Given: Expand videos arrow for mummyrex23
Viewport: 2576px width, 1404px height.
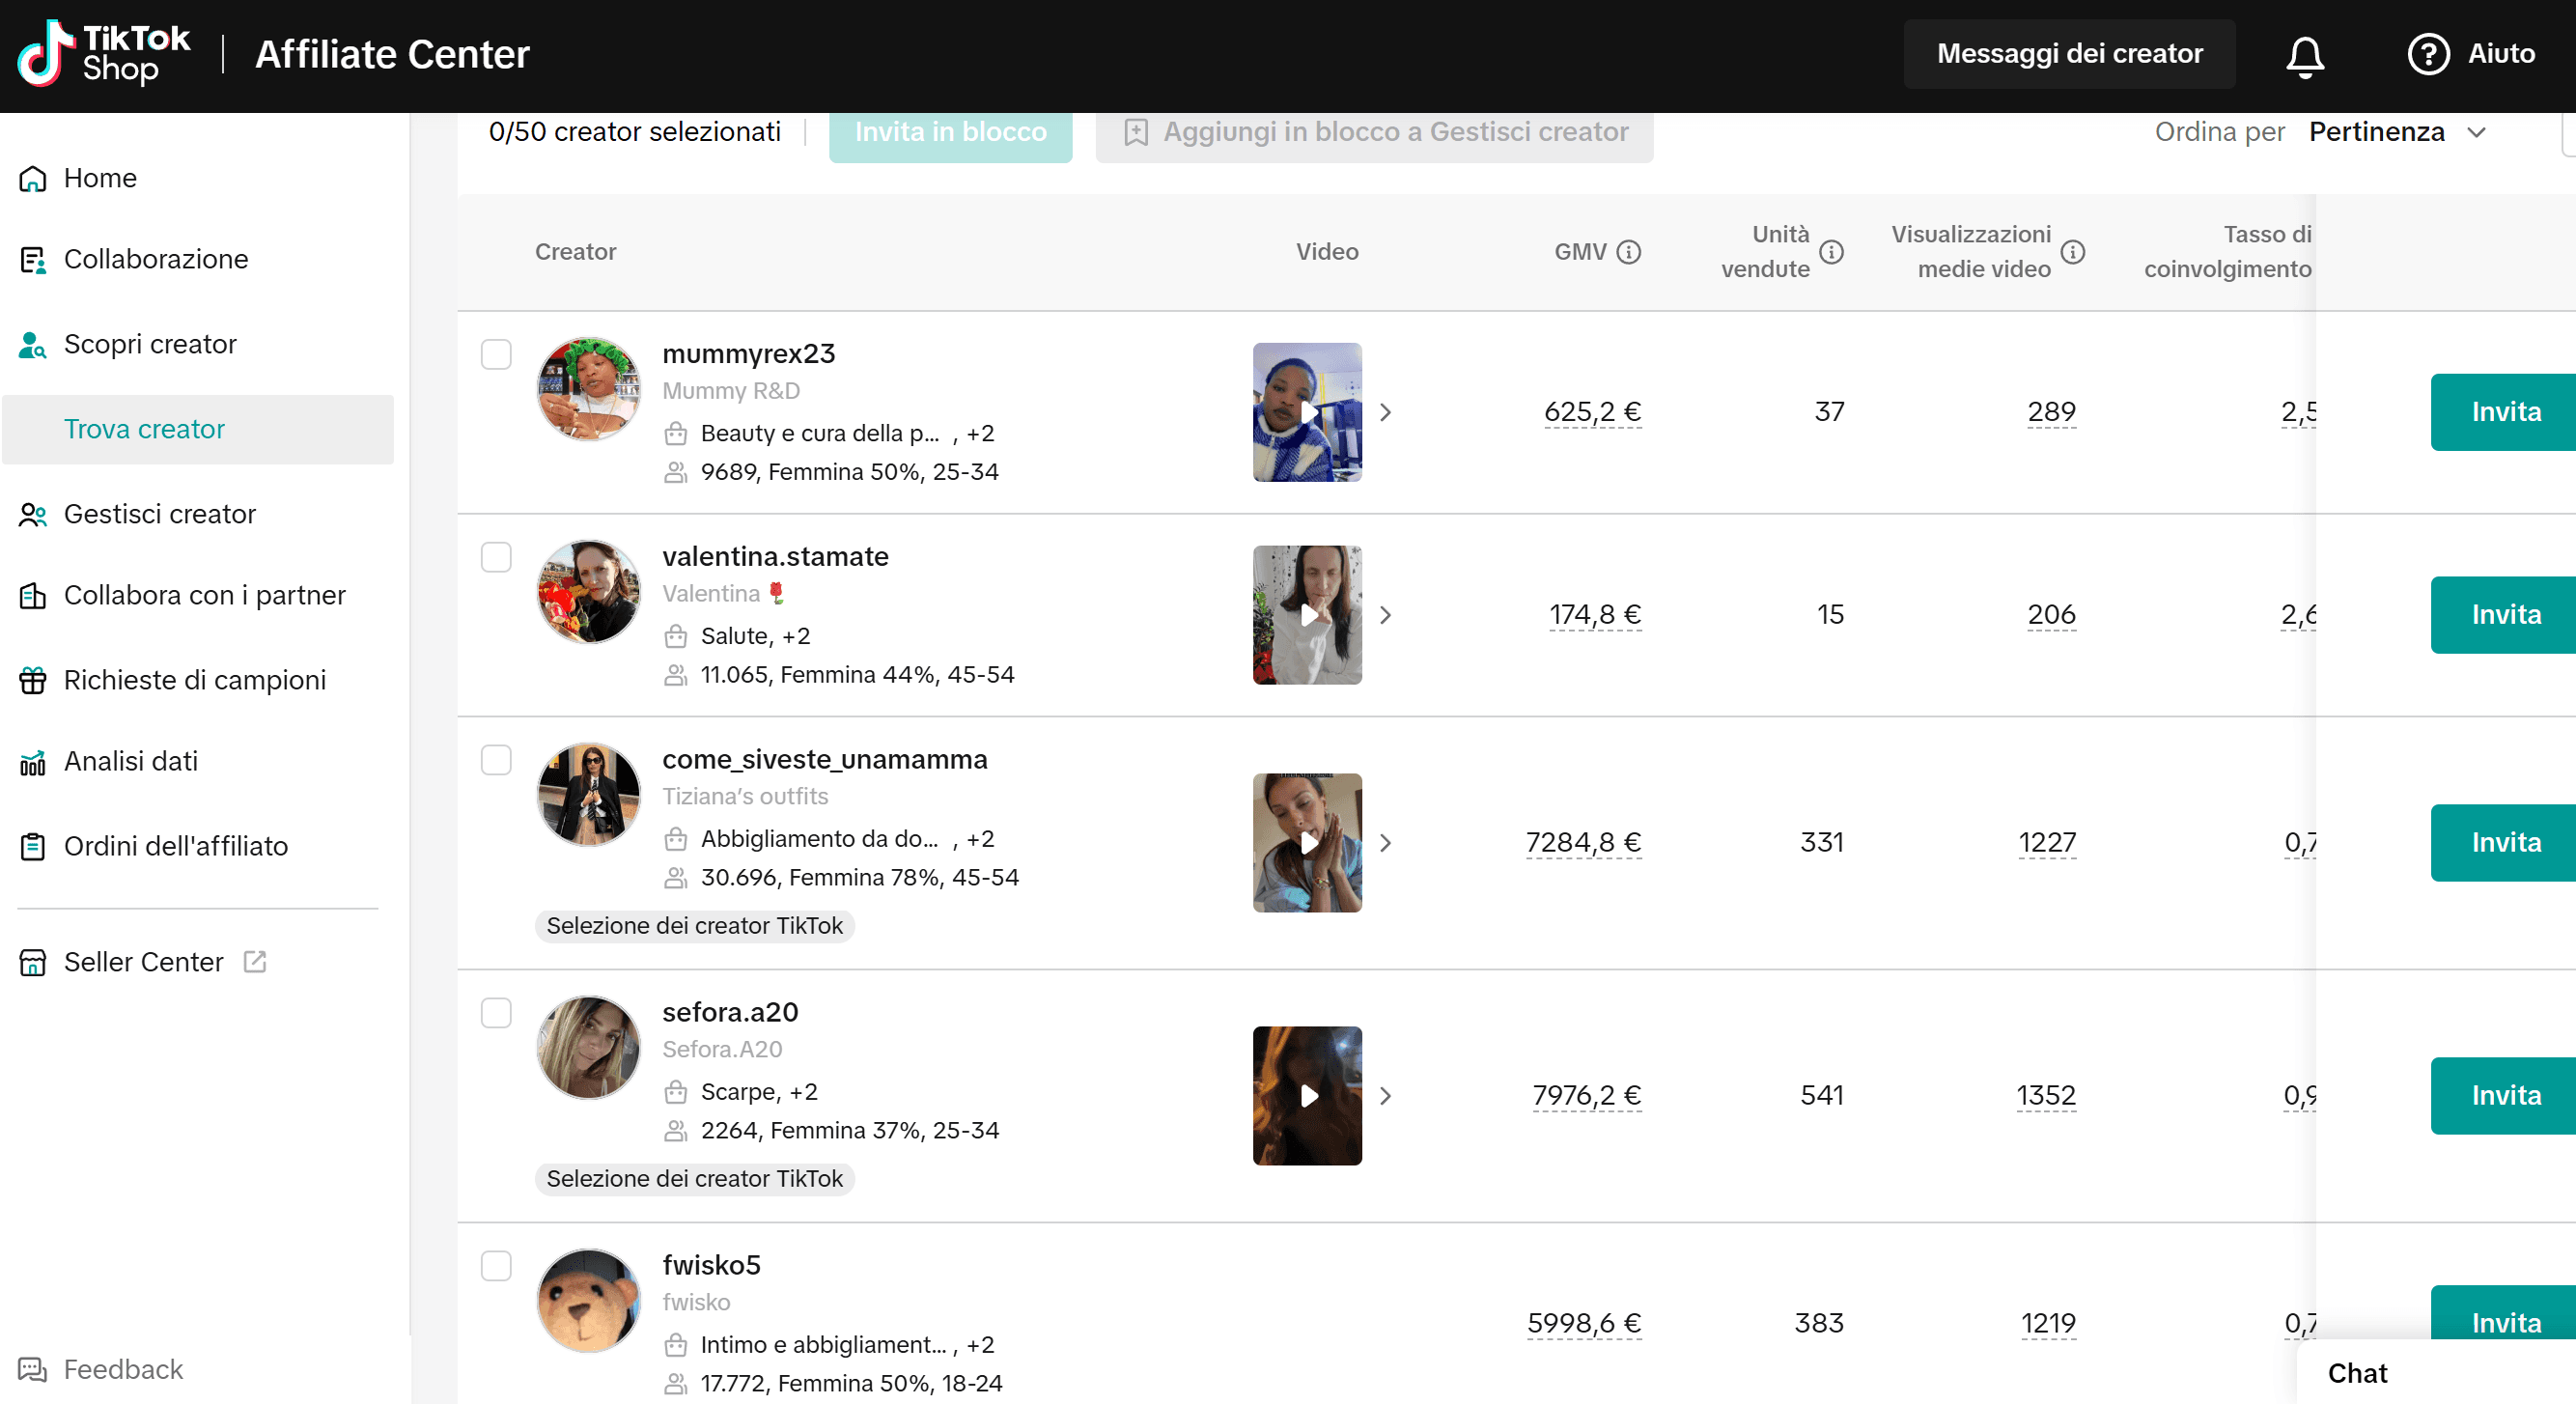Looking at the screenshot, I should tap(1386, 412).
